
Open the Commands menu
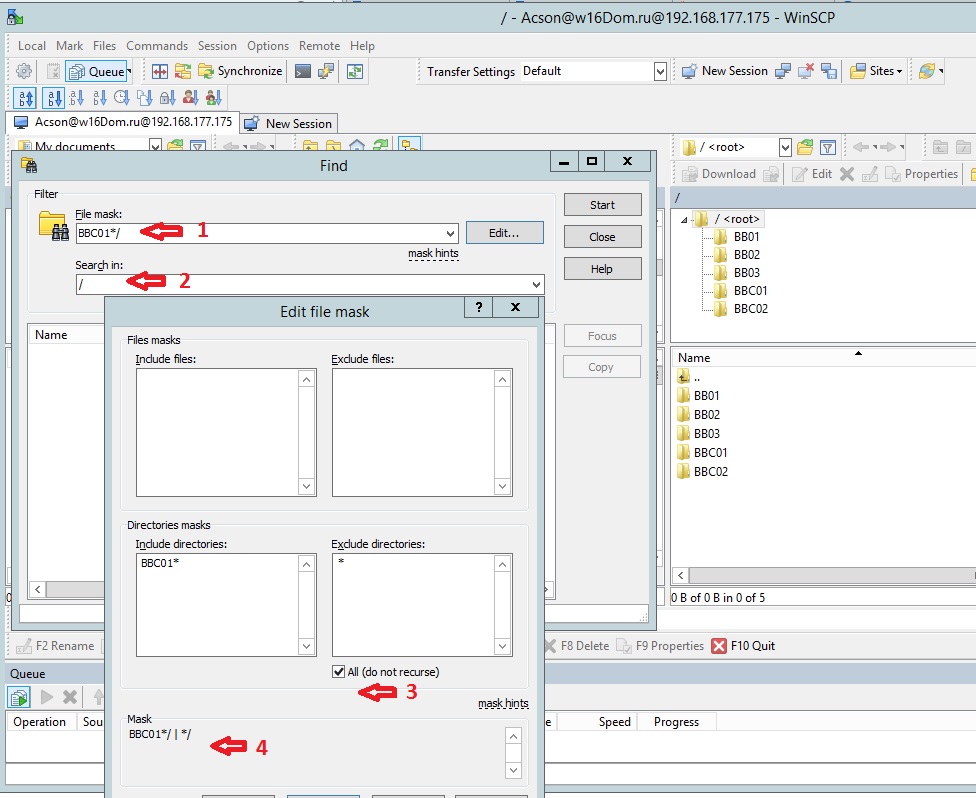click(156, 46)
